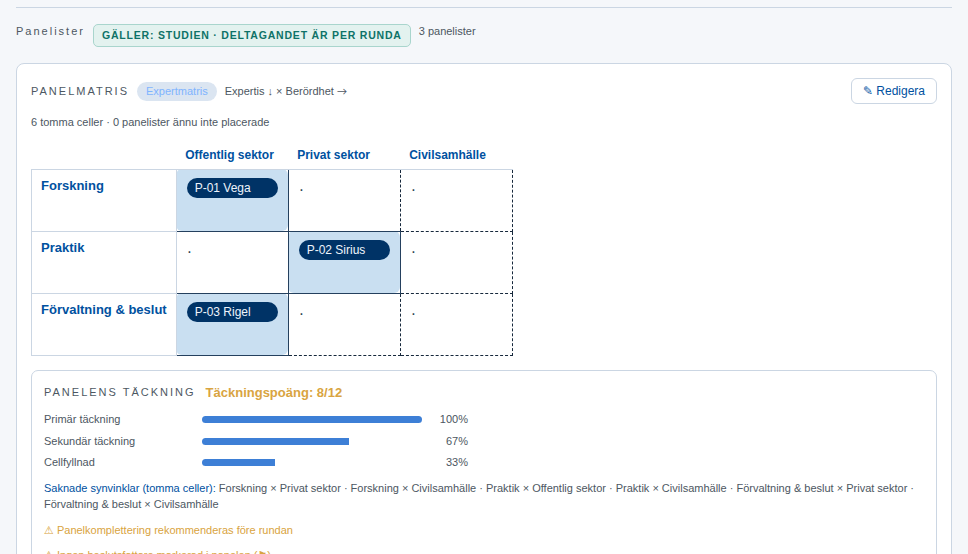Click the Primär täckning progress bar
The width and height of the screenshot is (968, 554).
312,419
